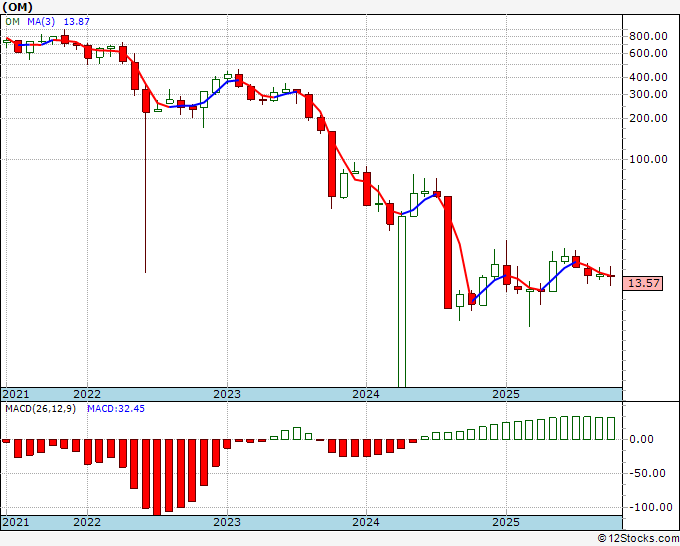Image resolution: width=680 pixels, height=546 pixels.
Task: Click 2025 on the MACD timeline
Action: pos(506,522)
